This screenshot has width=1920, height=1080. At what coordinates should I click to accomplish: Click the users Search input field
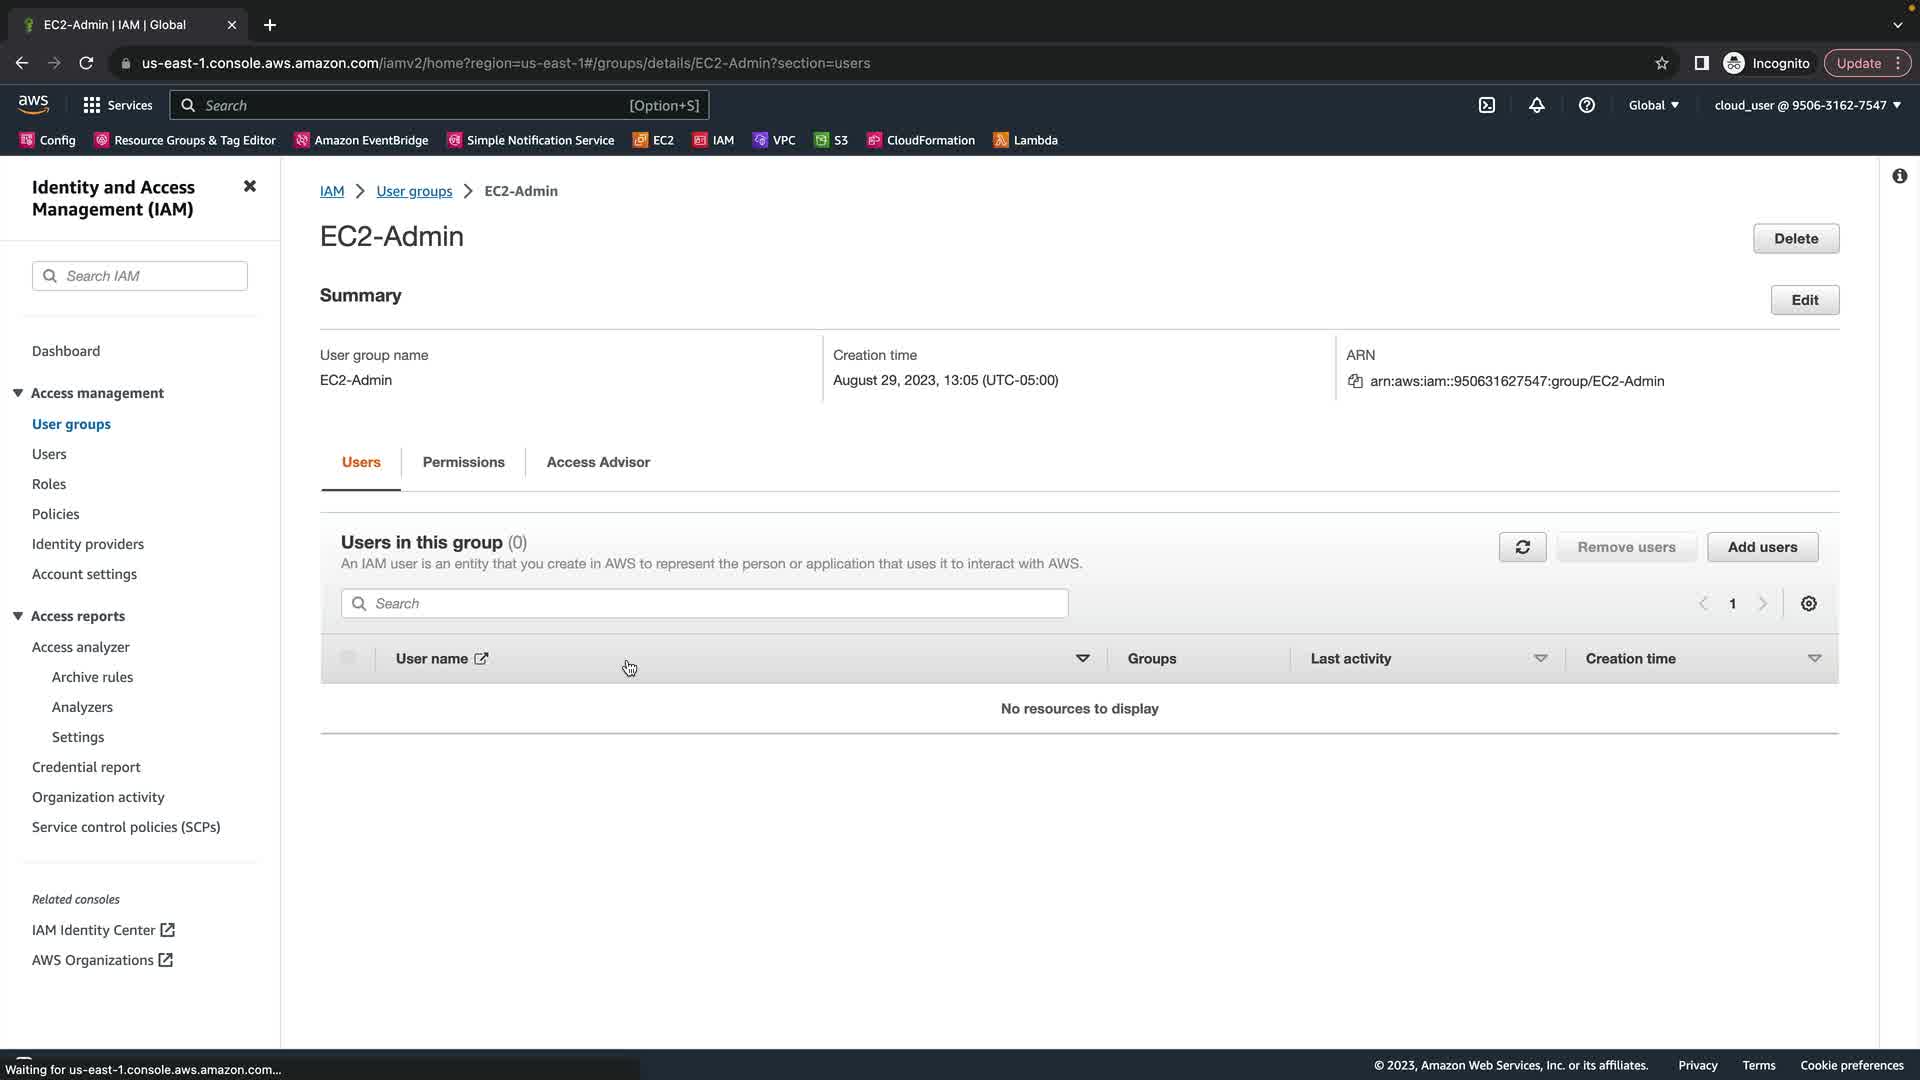click(x=704, y=604)
